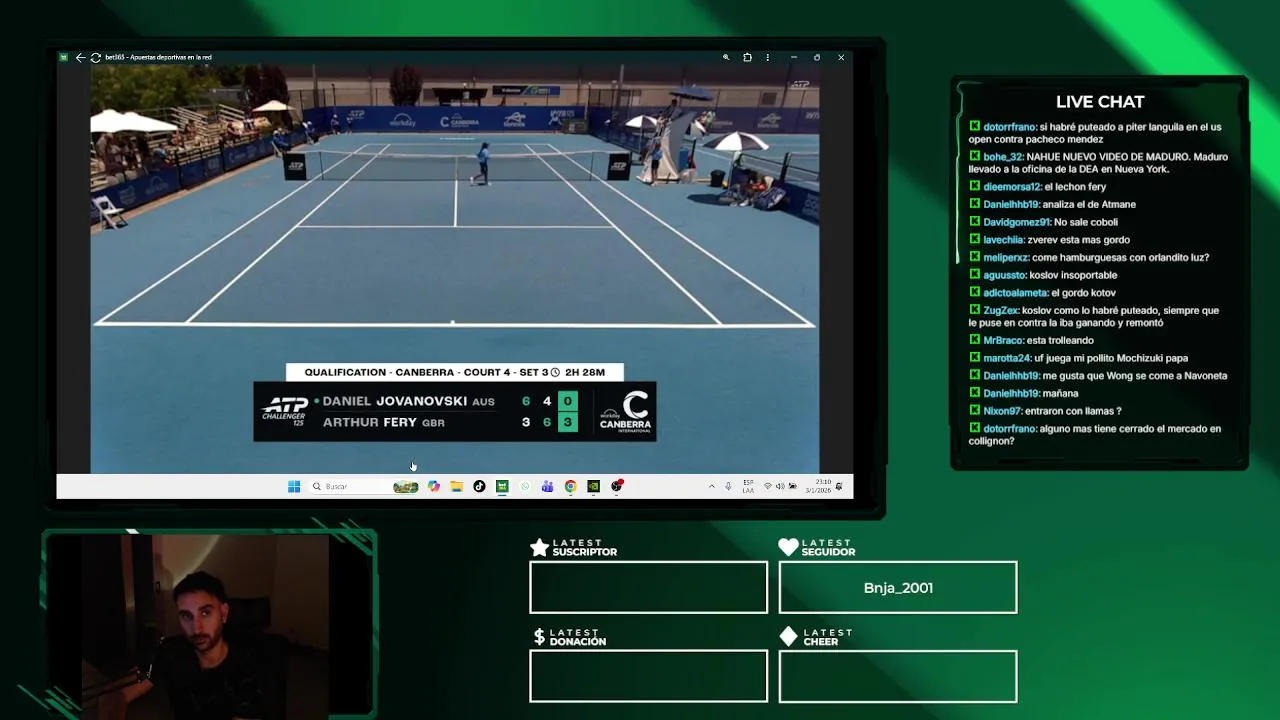Click username Davidgomez91 in chat
The width and height of the screenshot is (1280, 720).
(x=1017, y=222)
